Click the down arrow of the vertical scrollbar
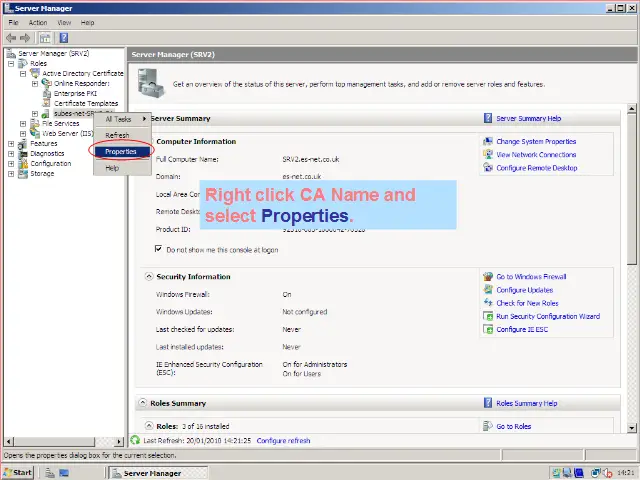Image resolution: width=640 pixels, height=480 pixels. pos(631,428)
